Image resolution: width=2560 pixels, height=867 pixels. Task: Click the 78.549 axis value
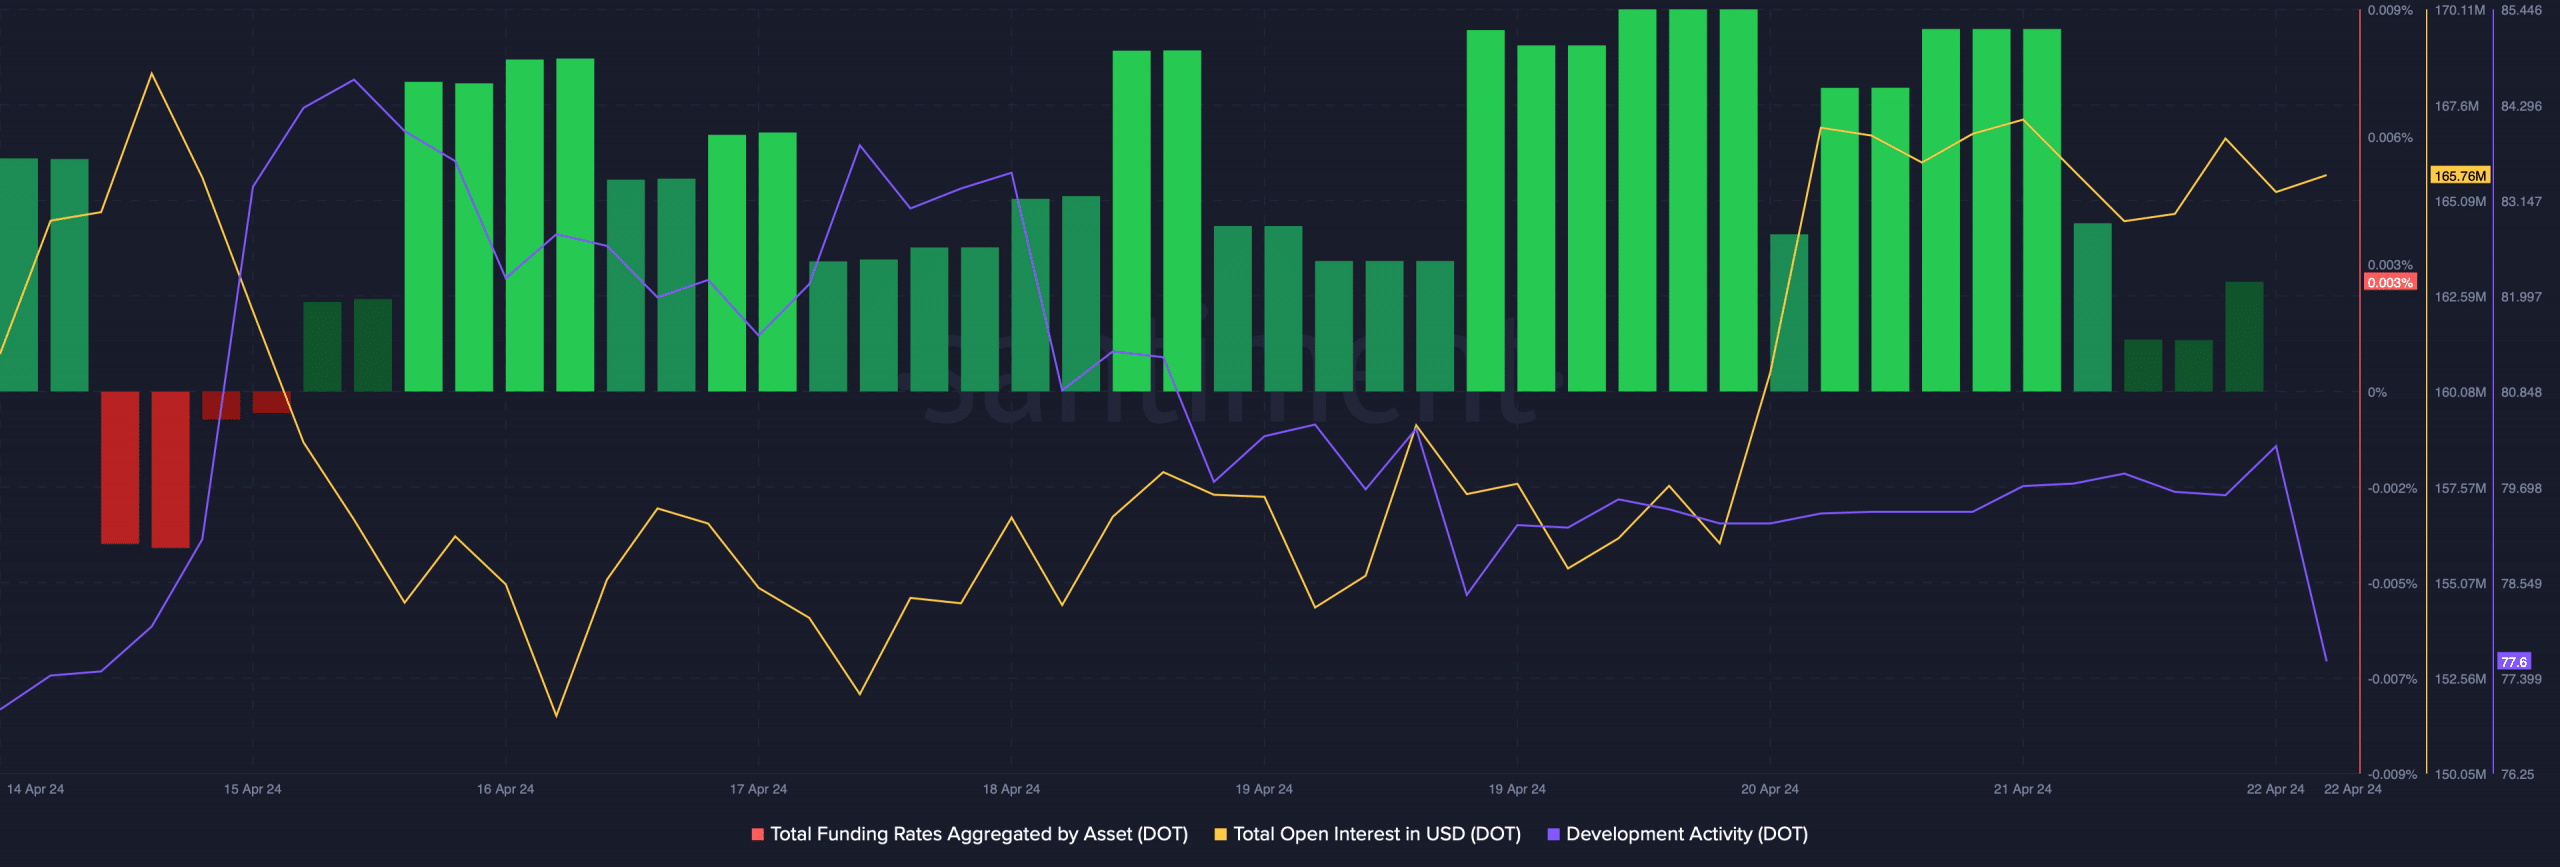tap(2521, 584)
